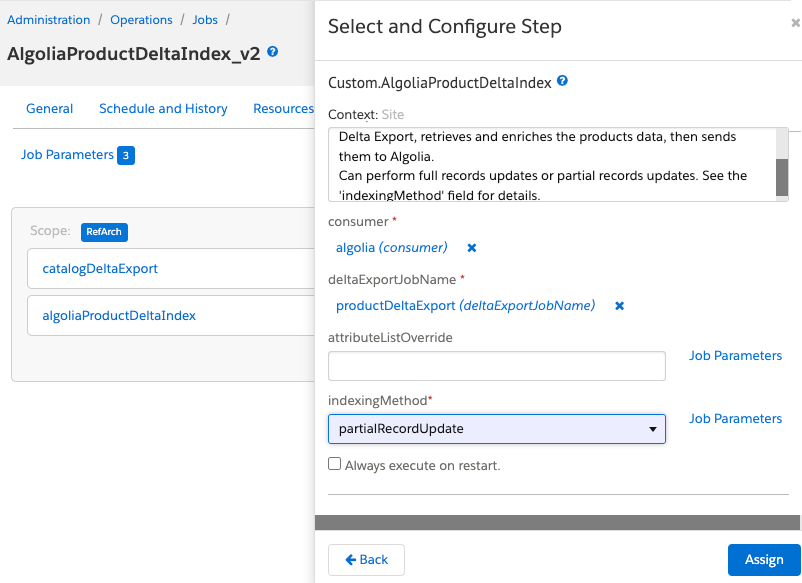The image size is (802, 583).
Task: Click the Job Parameters count badge
Action: point(129,154)
